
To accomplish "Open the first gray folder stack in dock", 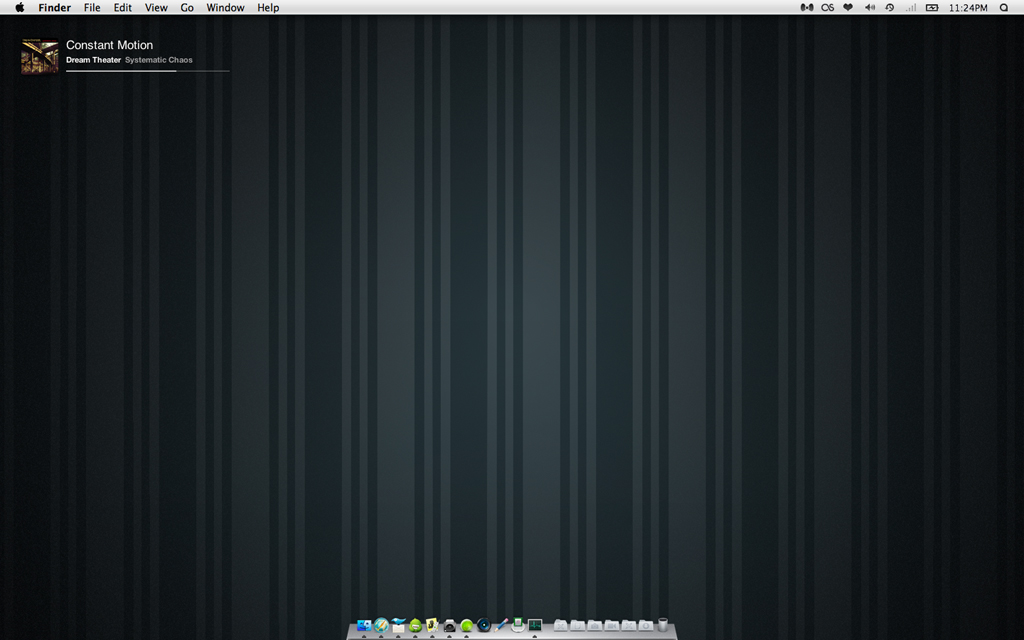I will coord(560,625).
